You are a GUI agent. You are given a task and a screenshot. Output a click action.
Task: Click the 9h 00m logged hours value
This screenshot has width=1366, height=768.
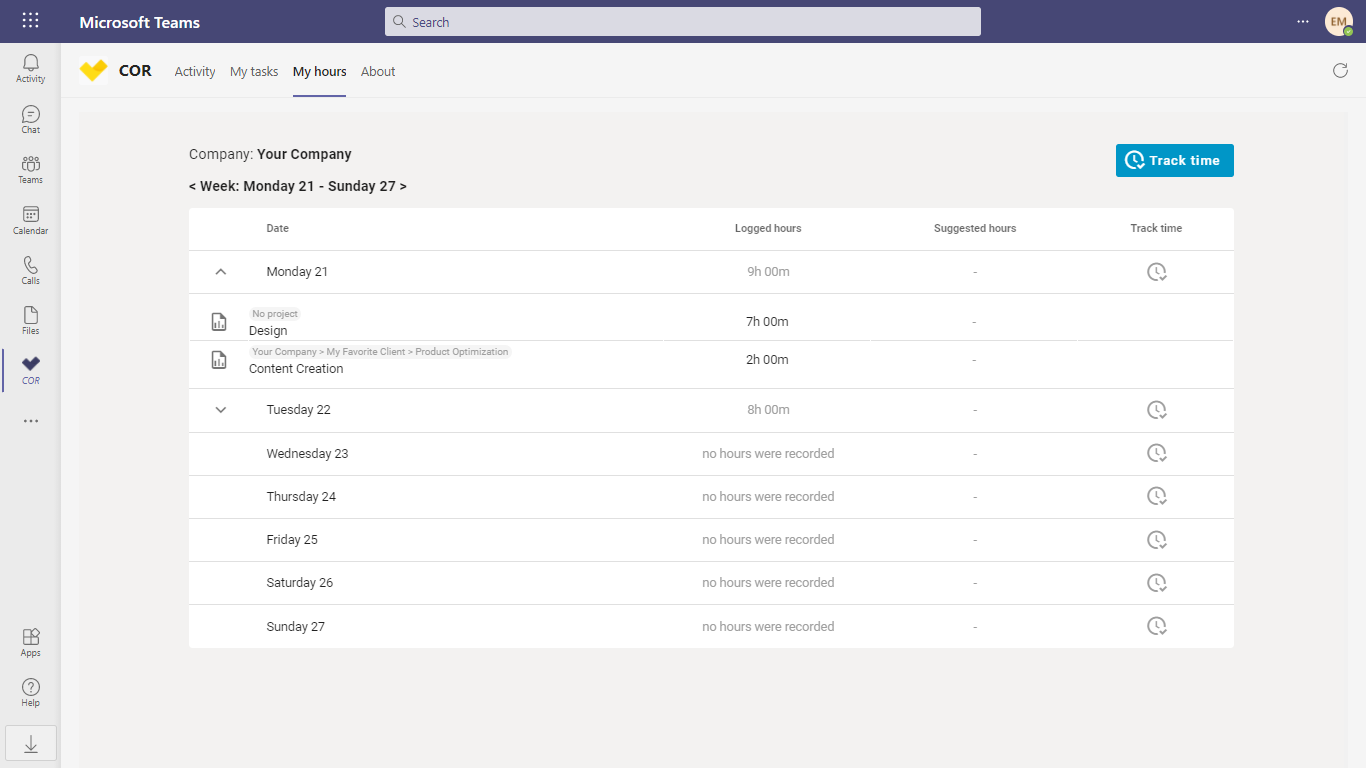pyautogui.click(x=768, y=272)
